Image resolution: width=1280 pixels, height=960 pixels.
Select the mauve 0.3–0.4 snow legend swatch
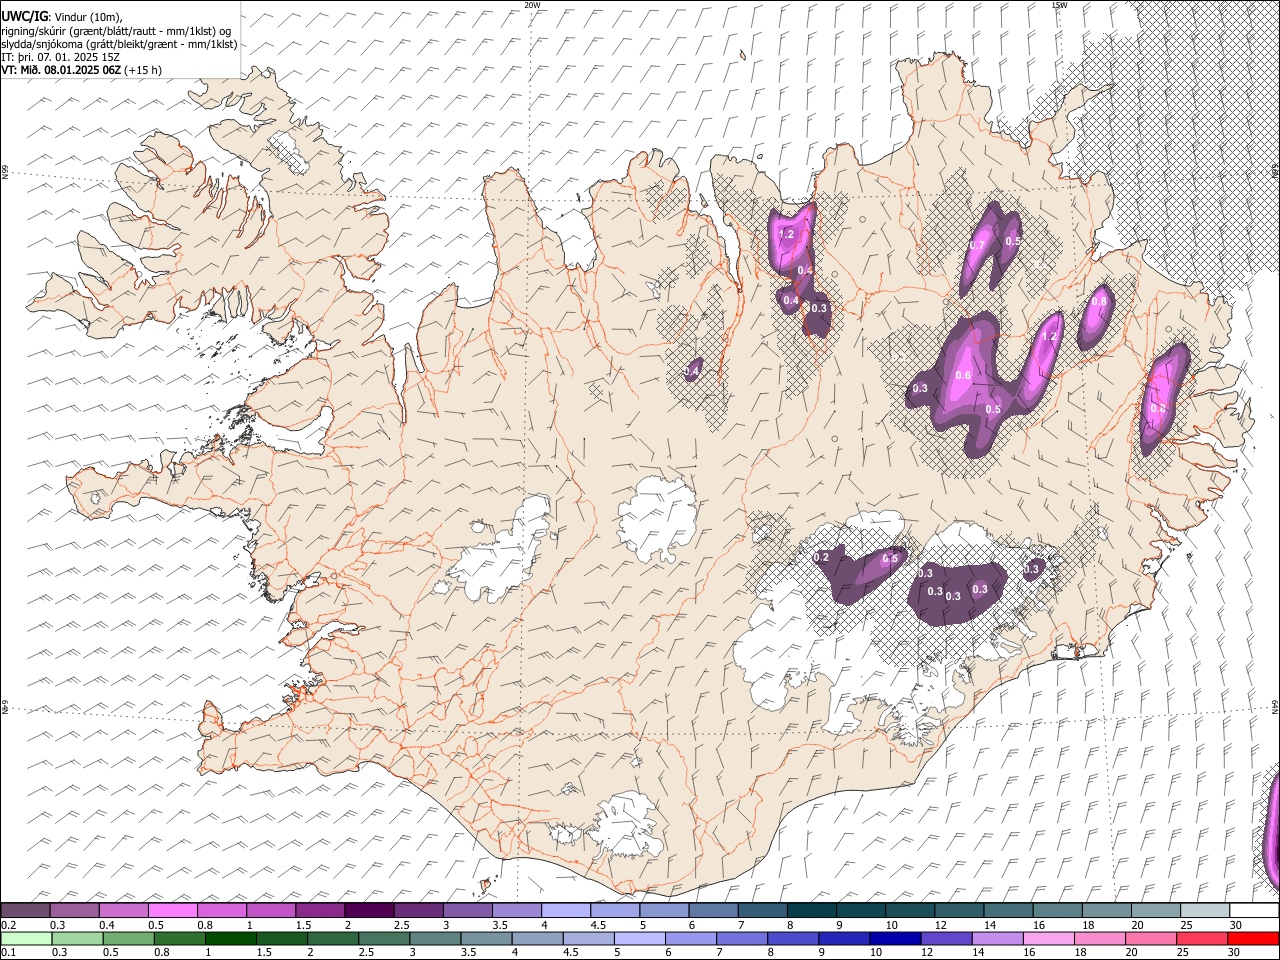click(74, 911)
